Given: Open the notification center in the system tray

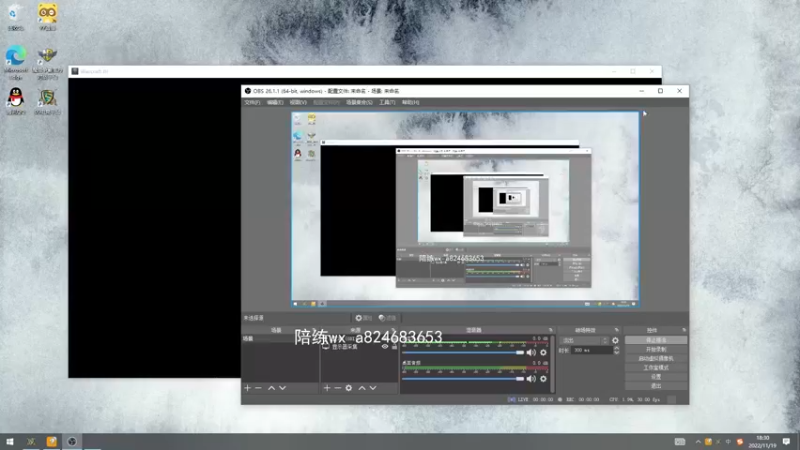Looking at the screenshot, I should point(786,442).
